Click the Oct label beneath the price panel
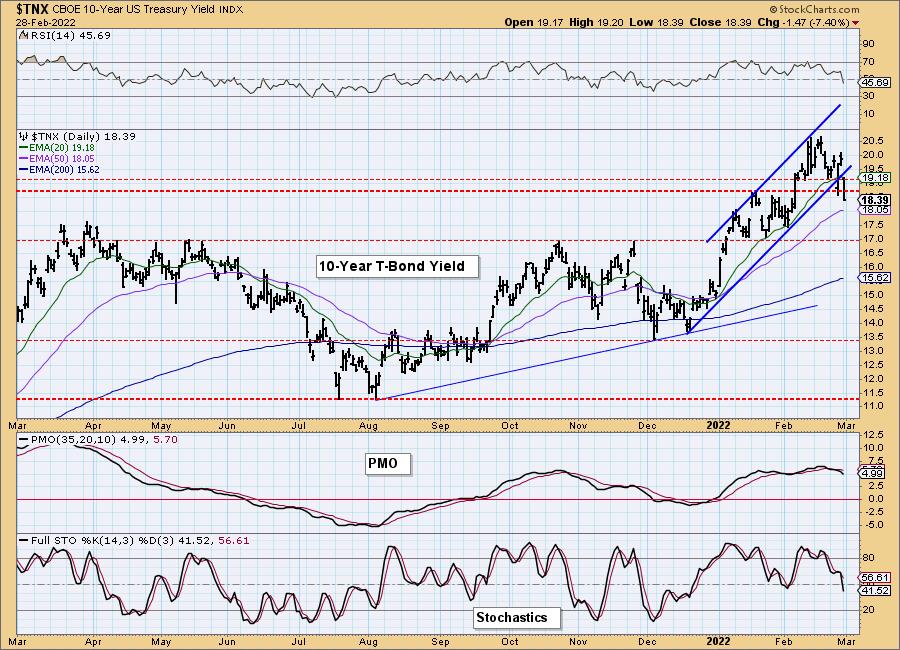This screenshot has height=650, width=900. click(x=510, y=425)
